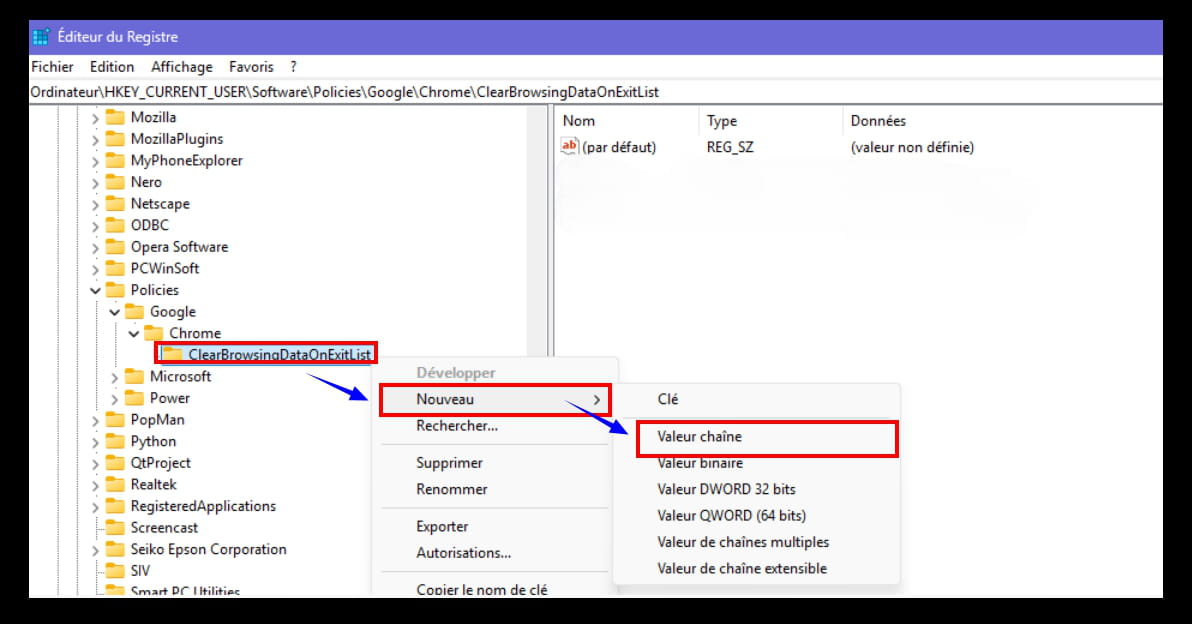
Task: Click the Seiko Epson Corporation folder icon
Action: click(x=116, y=550)
